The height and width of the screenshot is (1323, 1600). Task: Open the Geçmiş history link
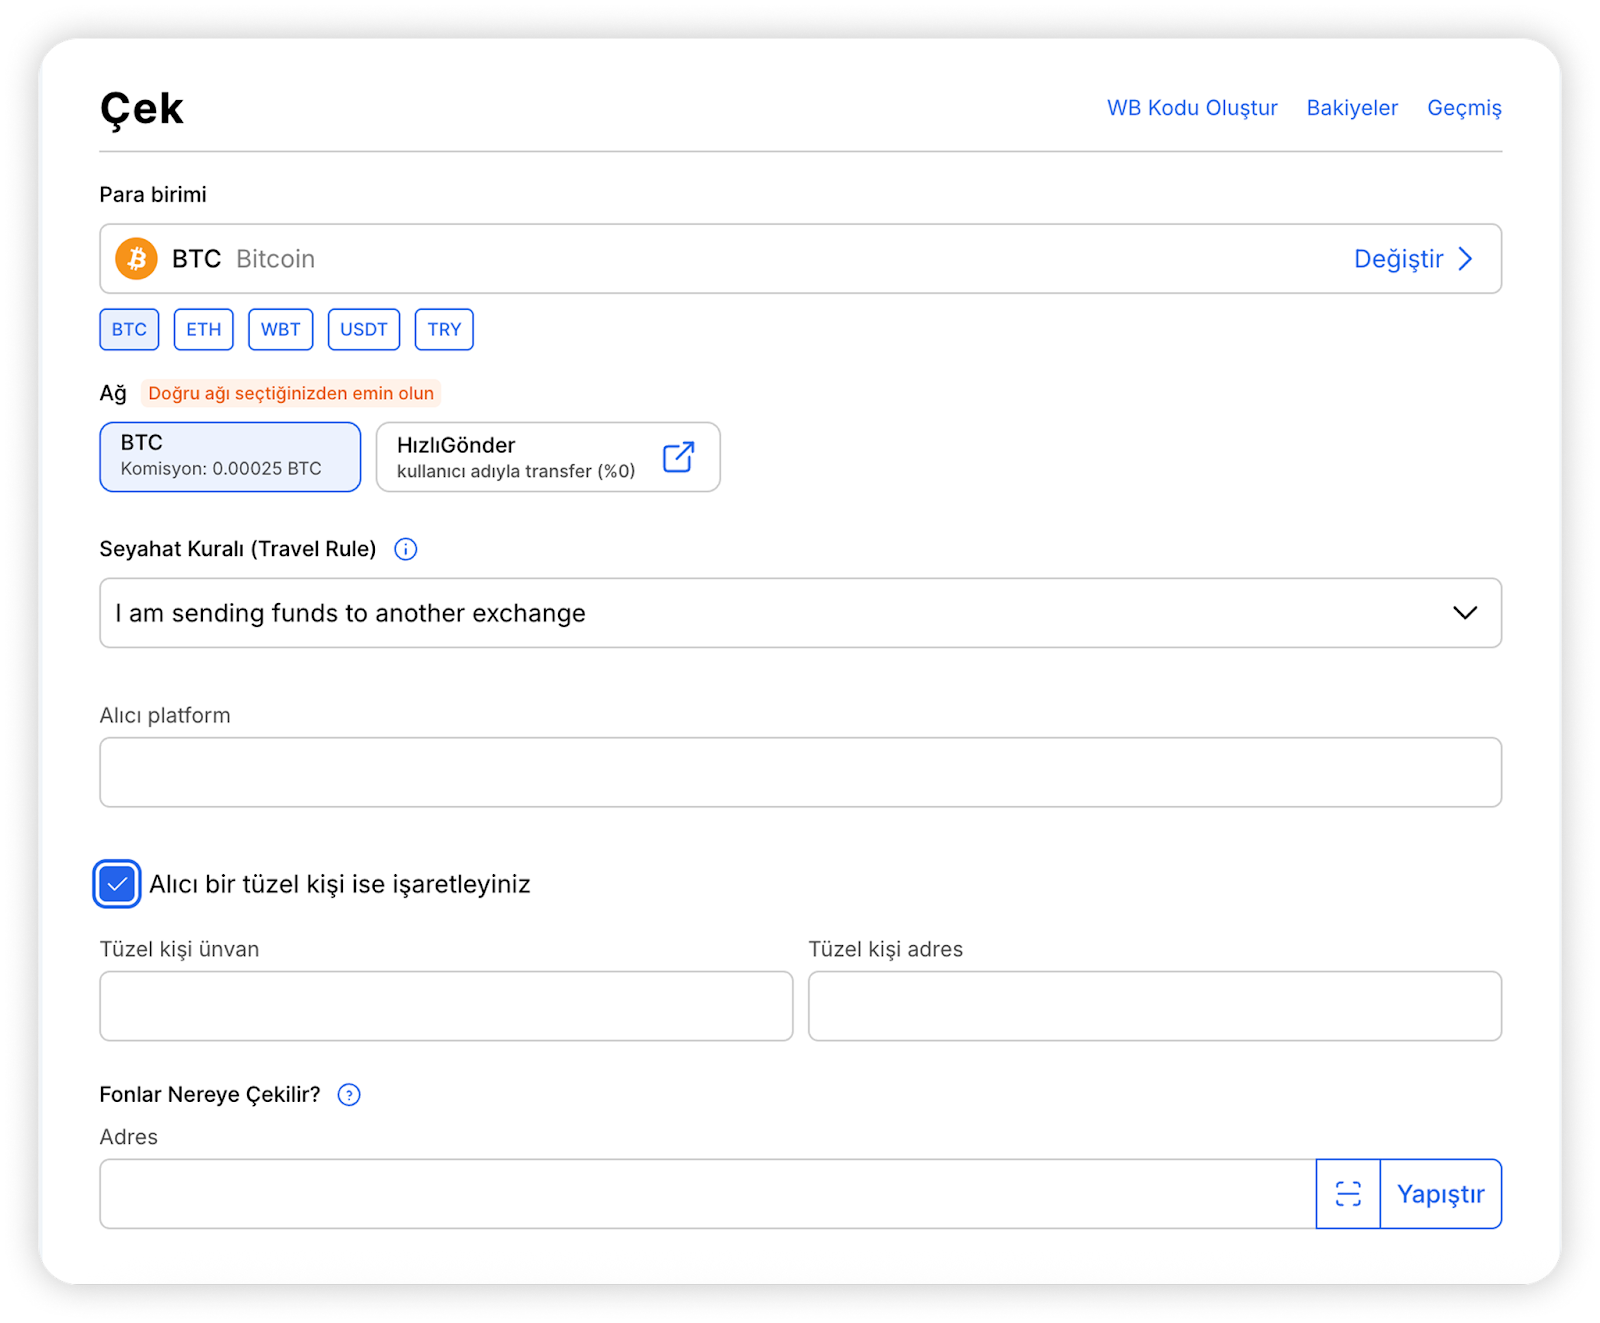(1464, 108)
